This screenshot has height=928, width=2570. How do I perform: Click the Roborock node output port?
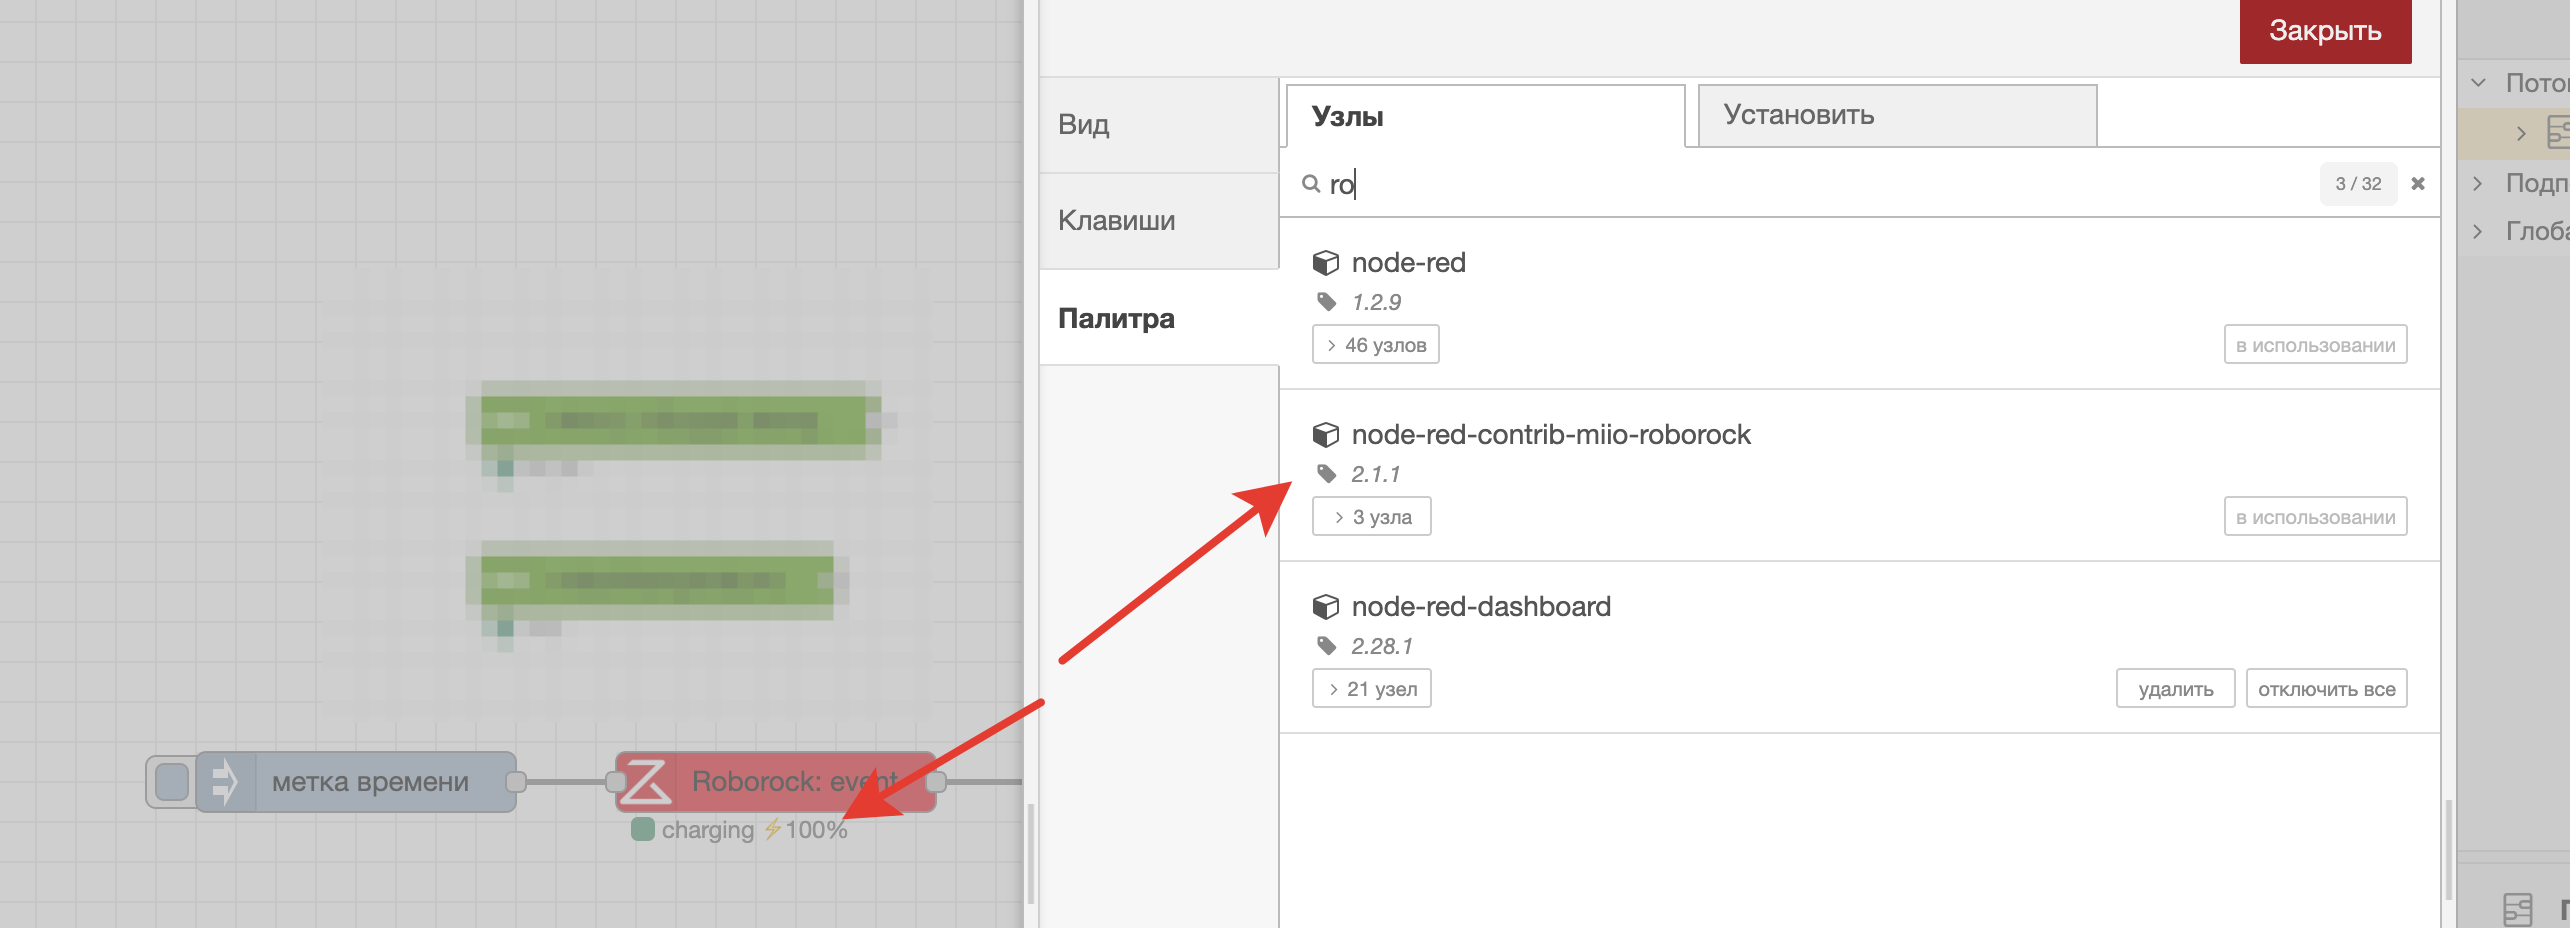pos(936,782)
